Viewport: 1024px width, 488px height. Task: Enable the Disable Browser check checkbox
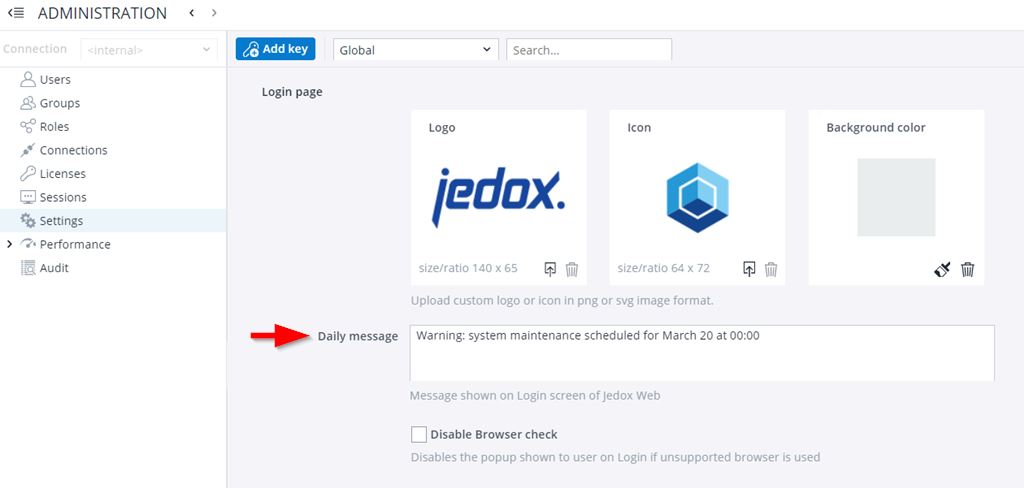pos(419,434)
